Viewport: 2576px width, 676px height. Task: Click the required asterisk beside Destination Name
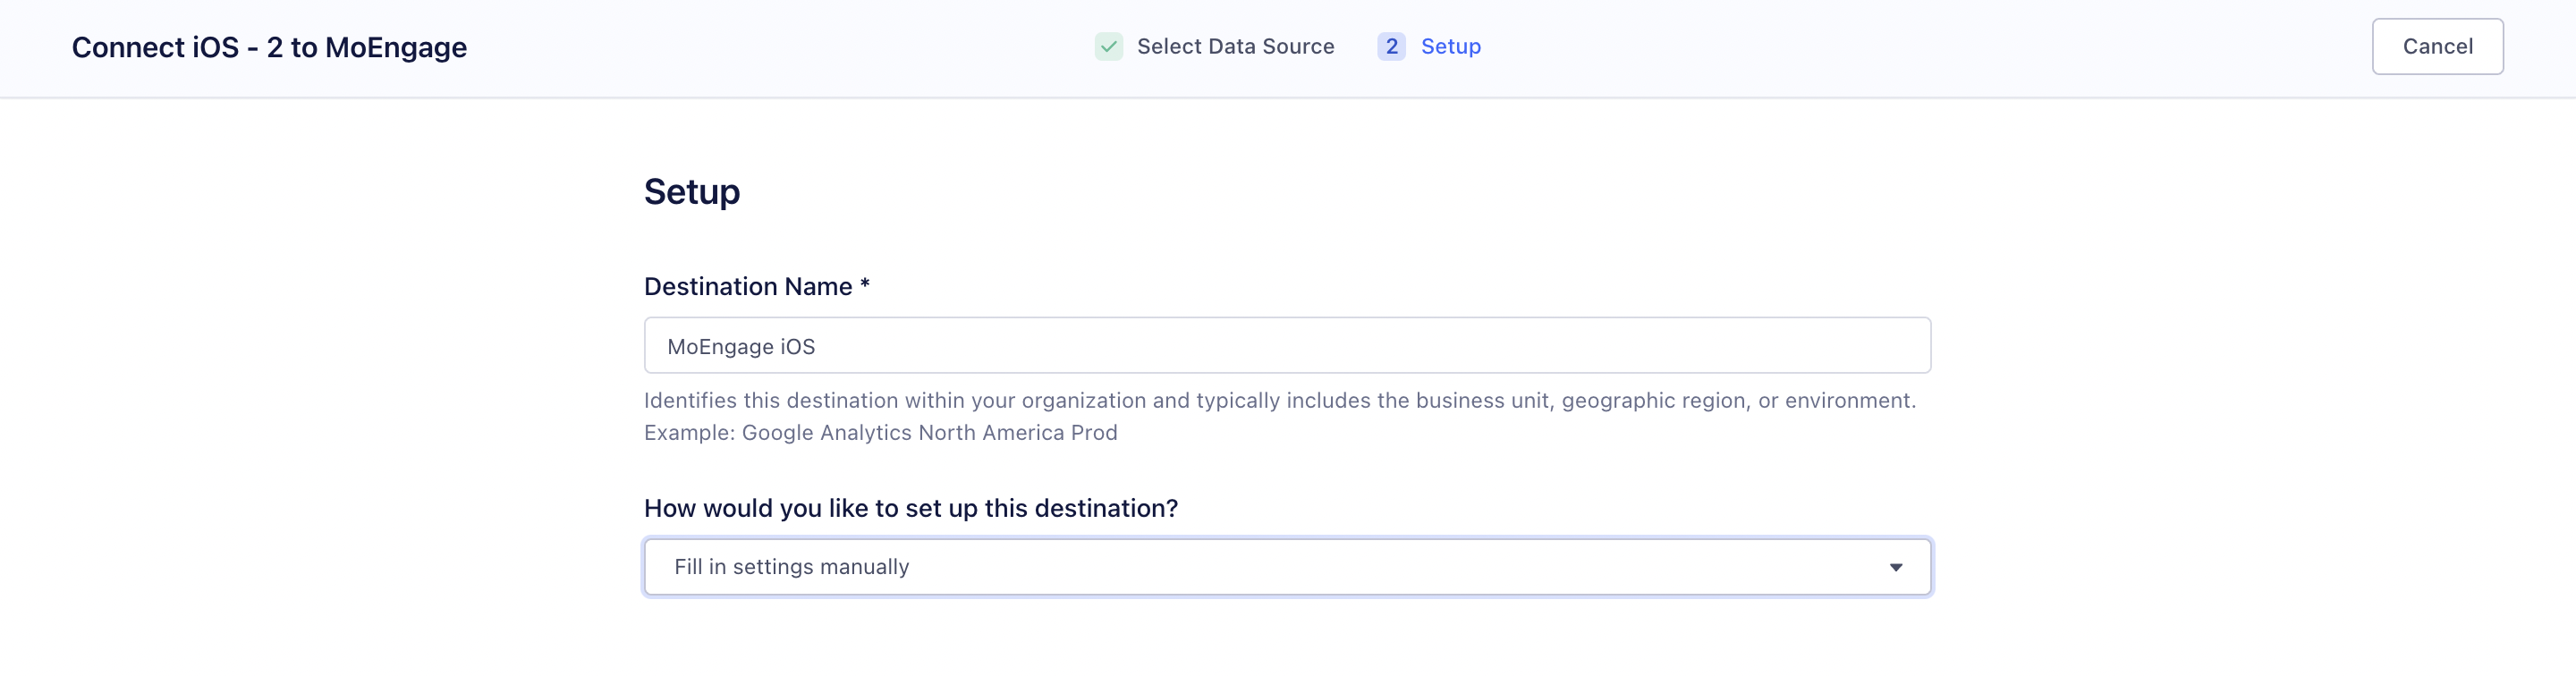point(865,285)
